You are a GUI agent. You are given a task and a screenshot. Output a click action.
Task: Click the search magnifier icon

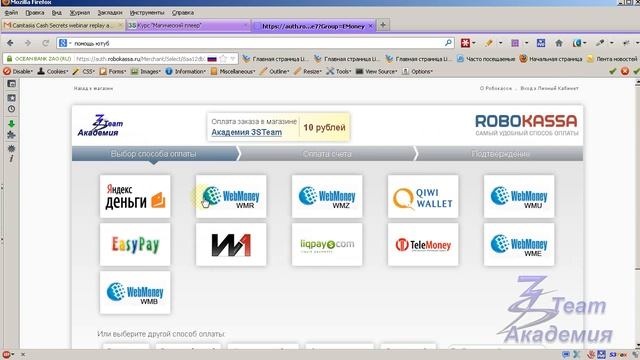click(x=448, y=42)
